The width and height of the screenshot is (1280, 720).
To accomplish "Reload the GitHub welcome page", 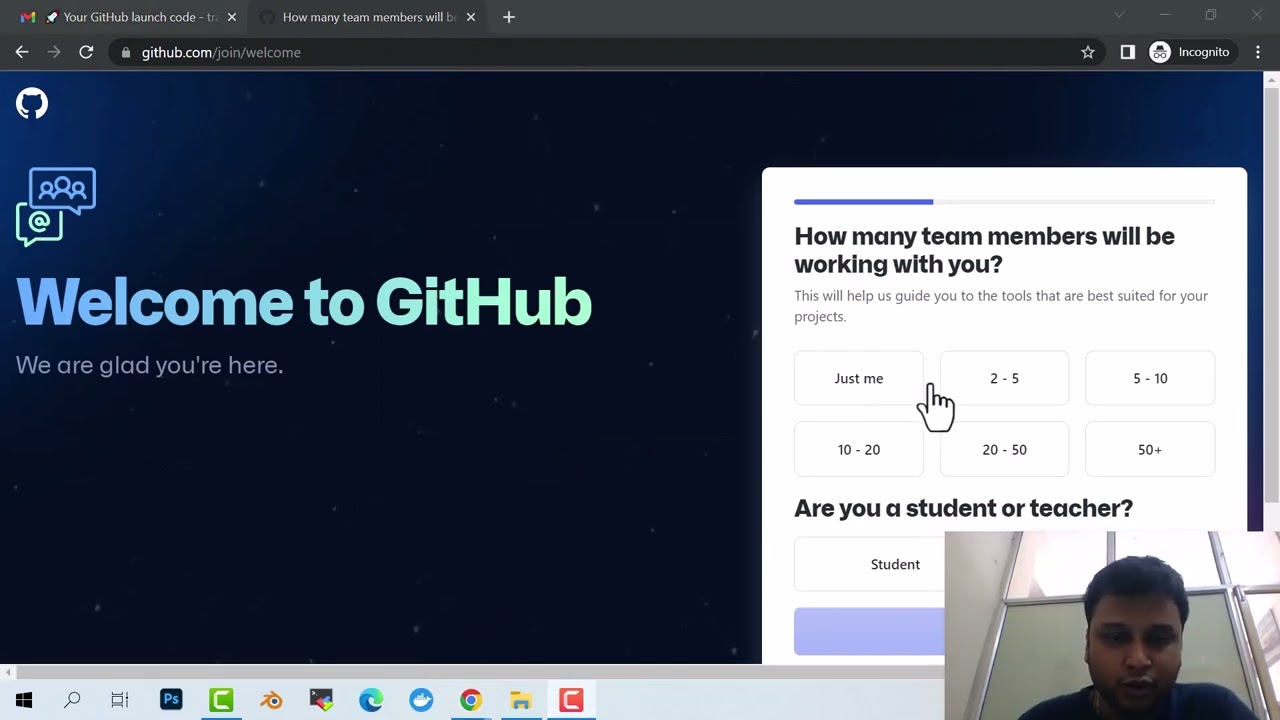I will tap(86, 52).
